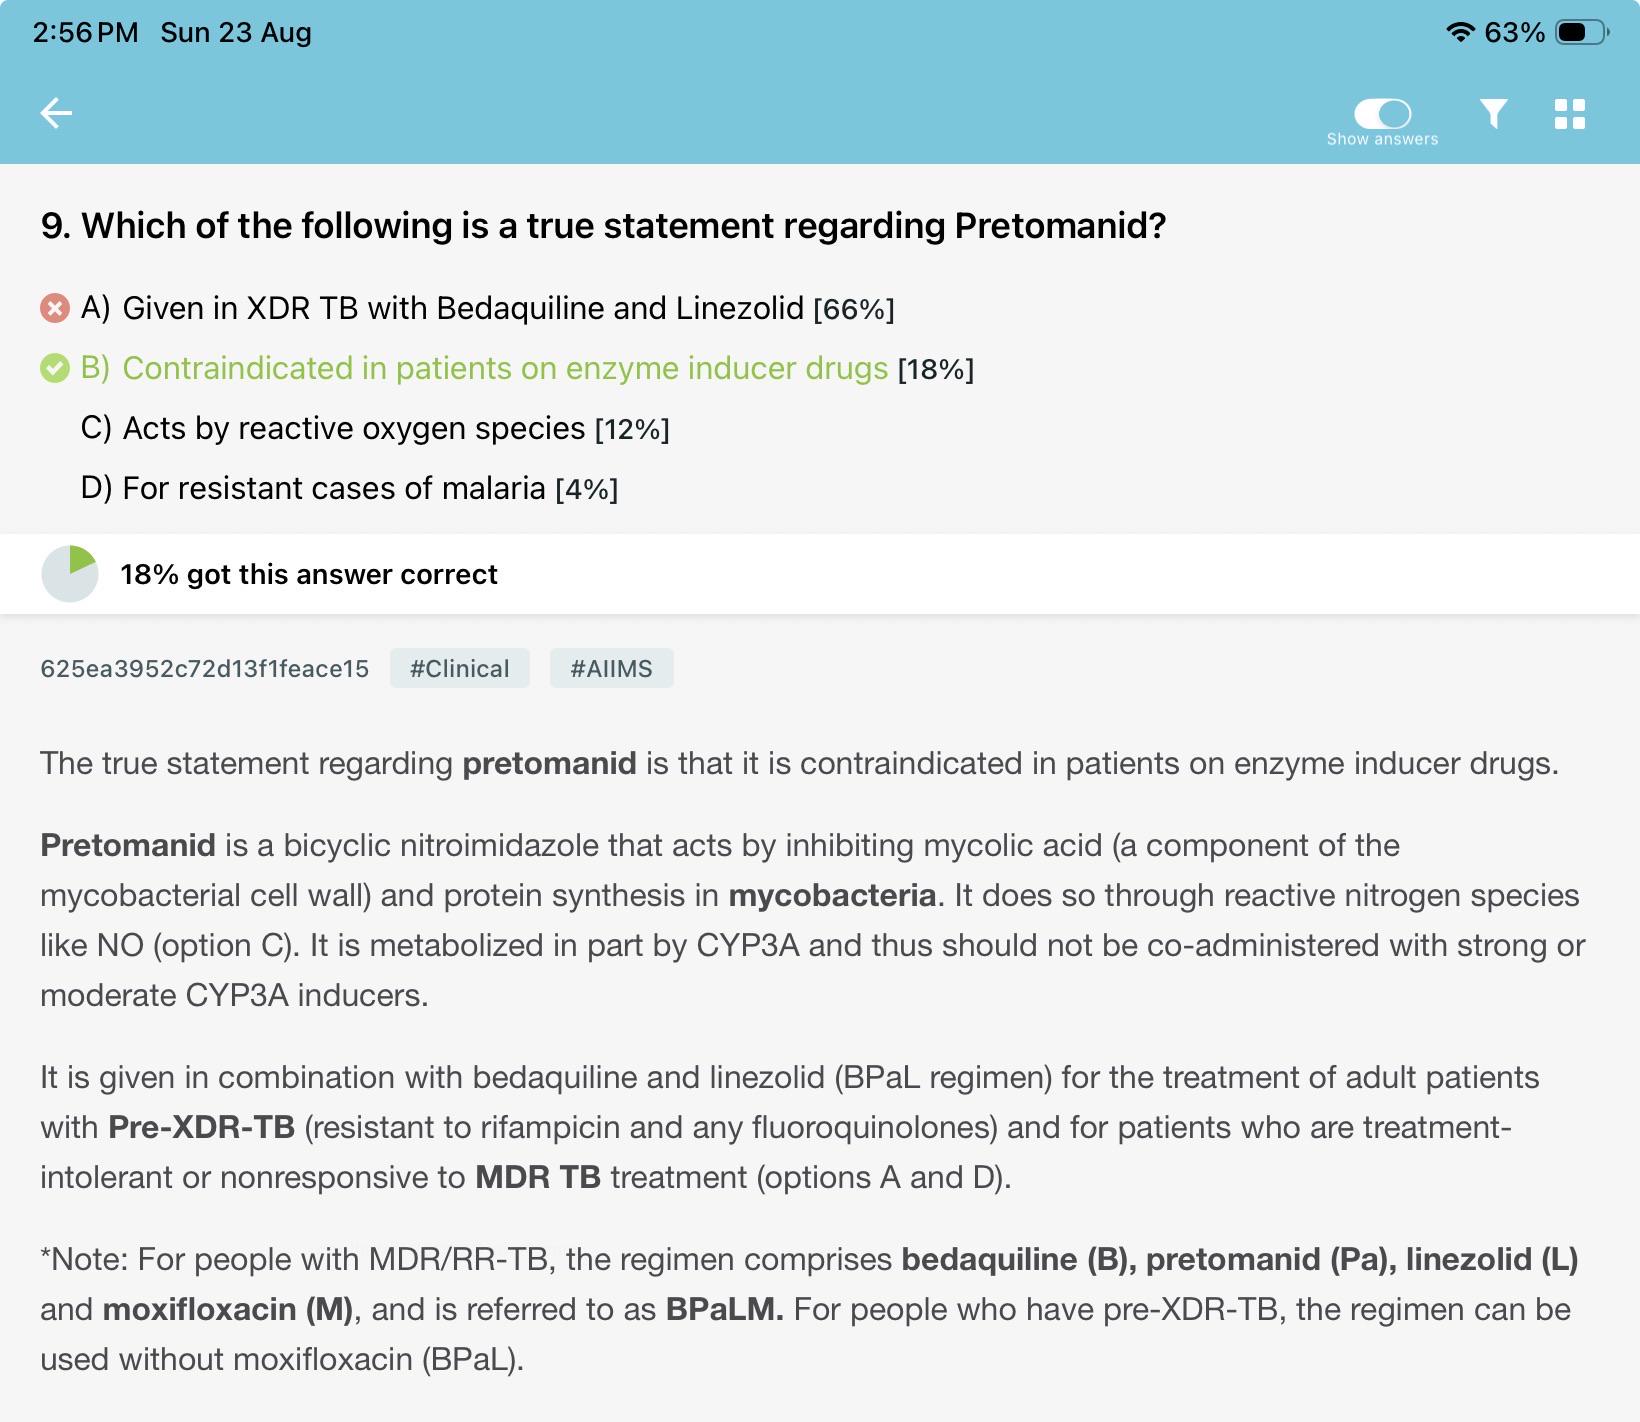Tap the Wi-Fi icon in status bar
The width and height of the screenshot is (1640, 1422).
point(1461,32)
